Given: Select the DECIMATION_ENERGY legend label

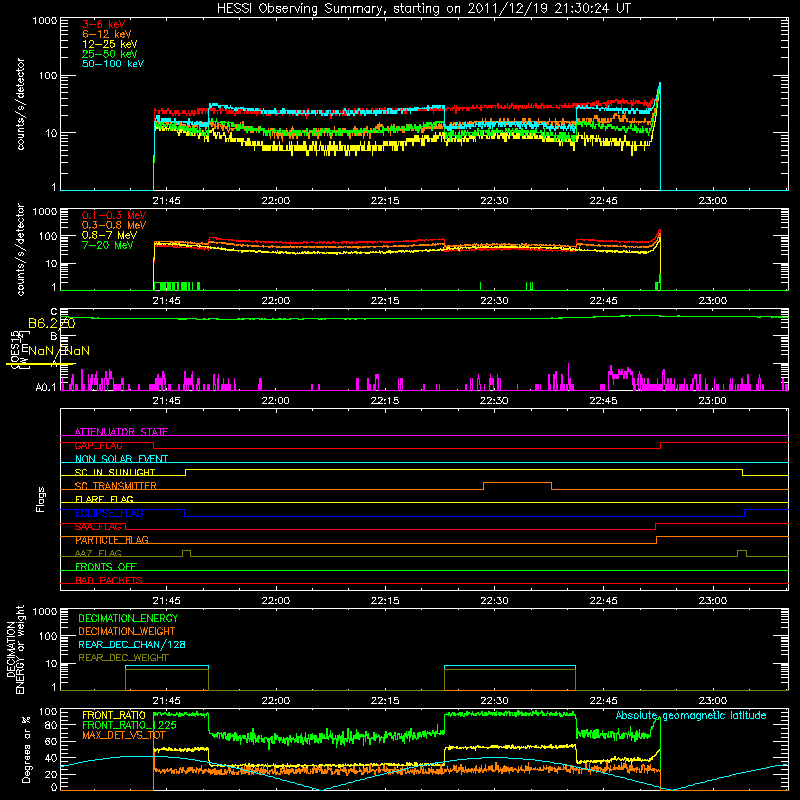Looking at the screenshot, I should (128, 618).
